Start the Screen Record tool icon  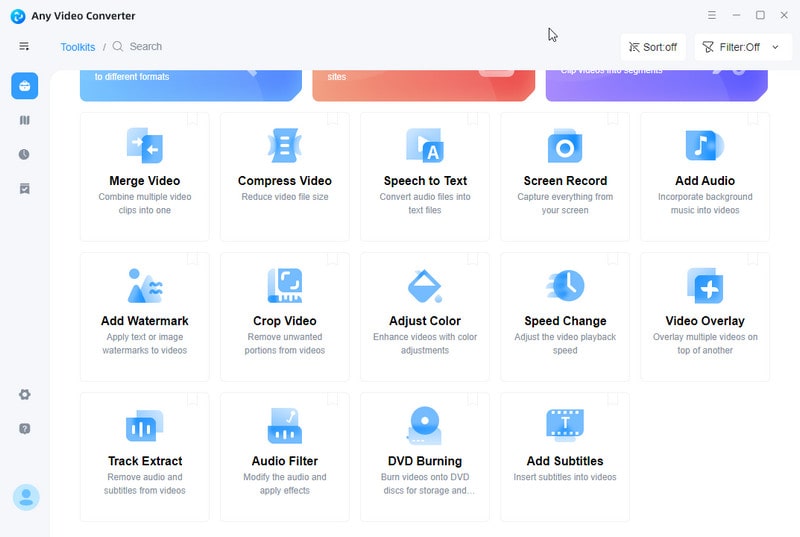[x=565, y=146]
